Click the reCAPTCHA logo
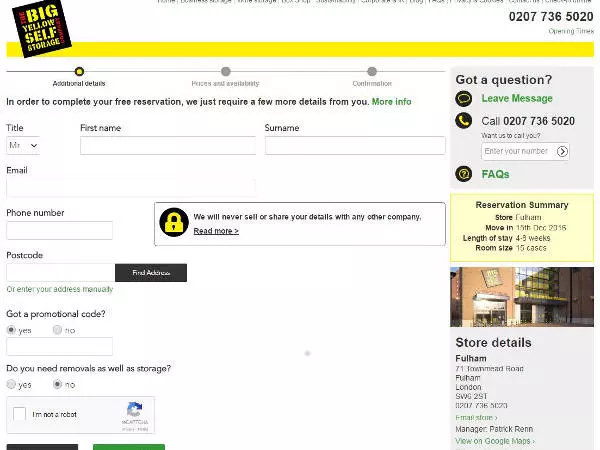600x450 pixels. (134, 411)
